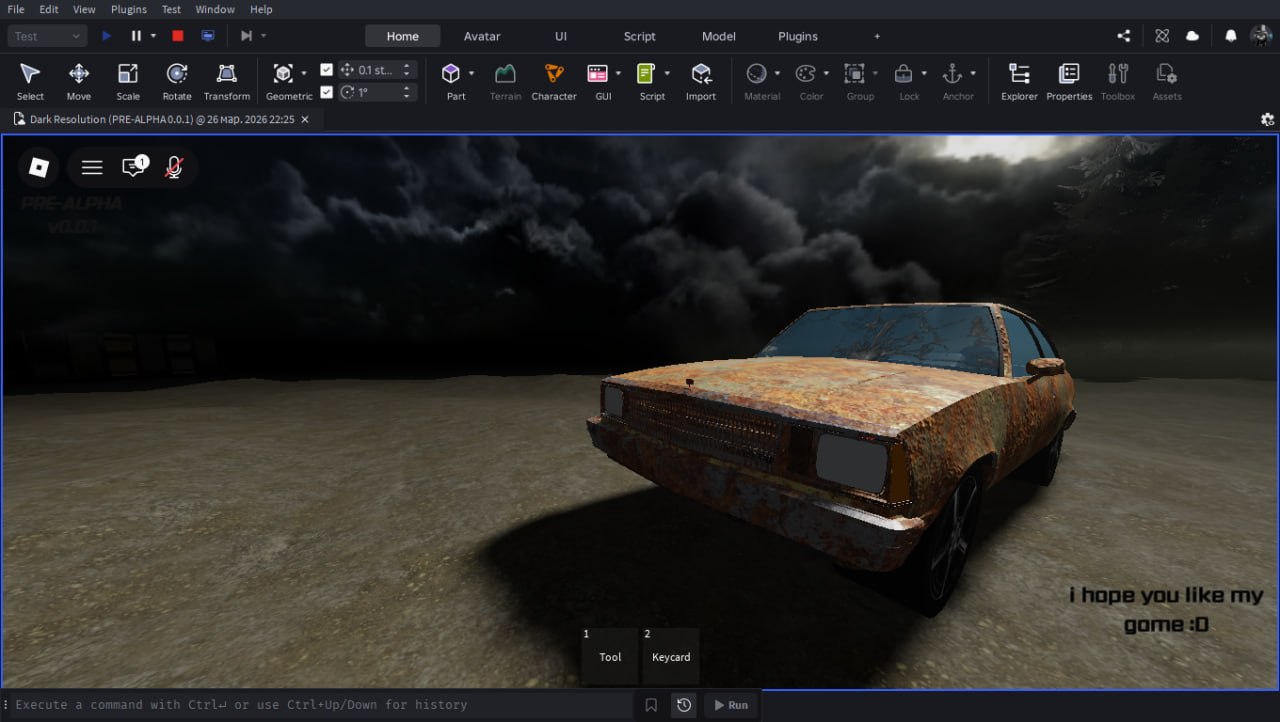Select the Keycard hotbar slot
This screenshot has height=722, width=1280.
point(670,656)
